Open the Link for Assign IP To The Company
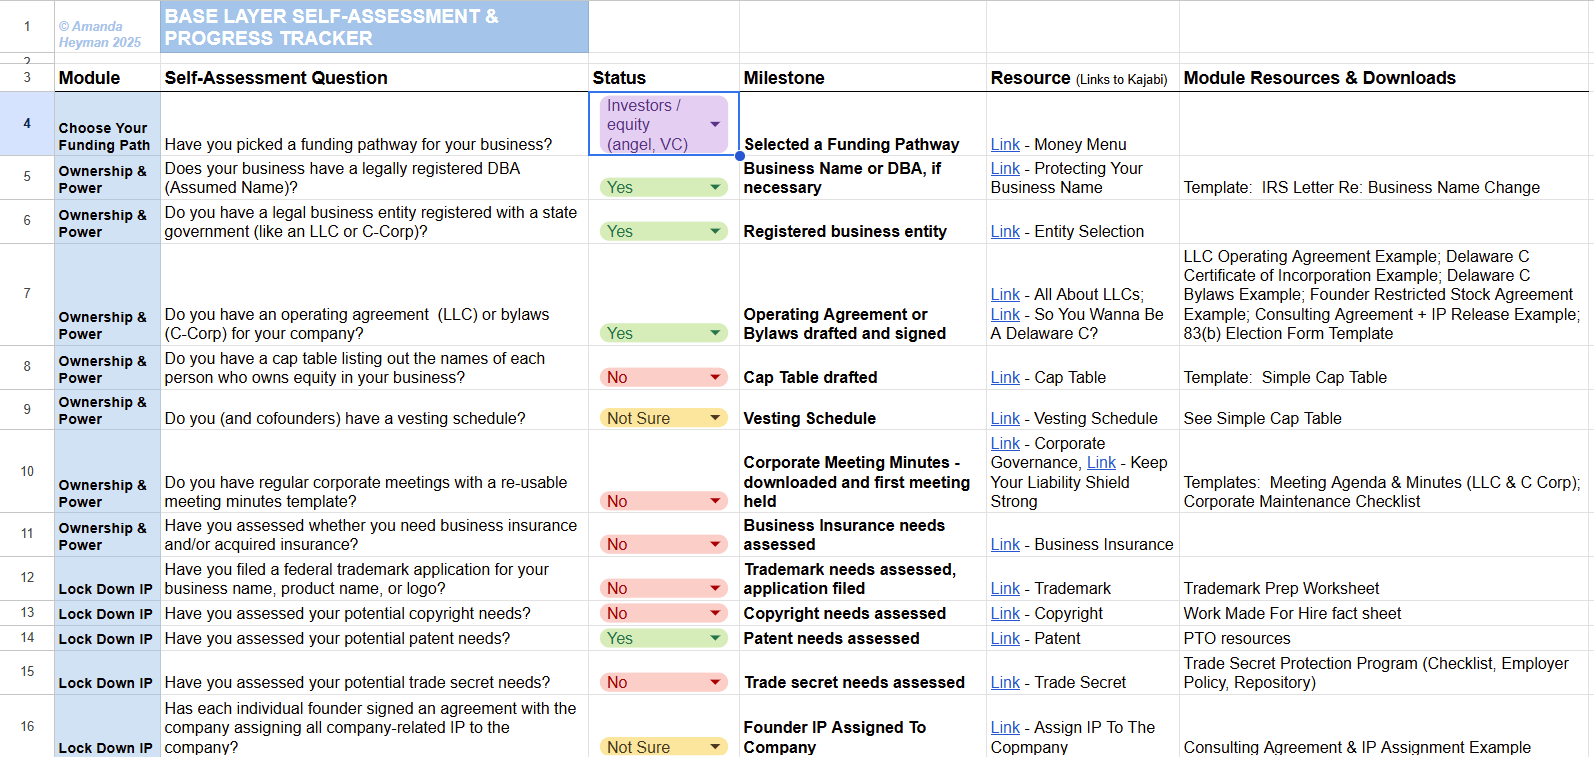 [1005, 728]
